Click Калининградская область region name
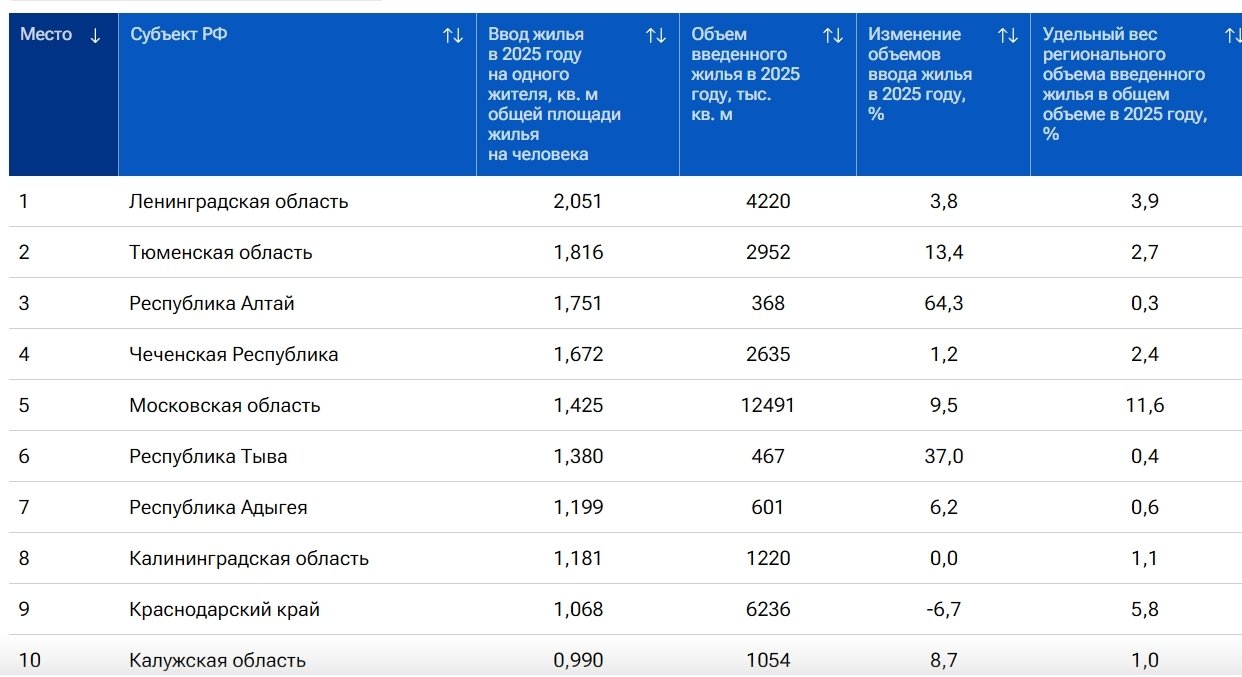Screen dimensions: 1242x677 pos(249,559)
